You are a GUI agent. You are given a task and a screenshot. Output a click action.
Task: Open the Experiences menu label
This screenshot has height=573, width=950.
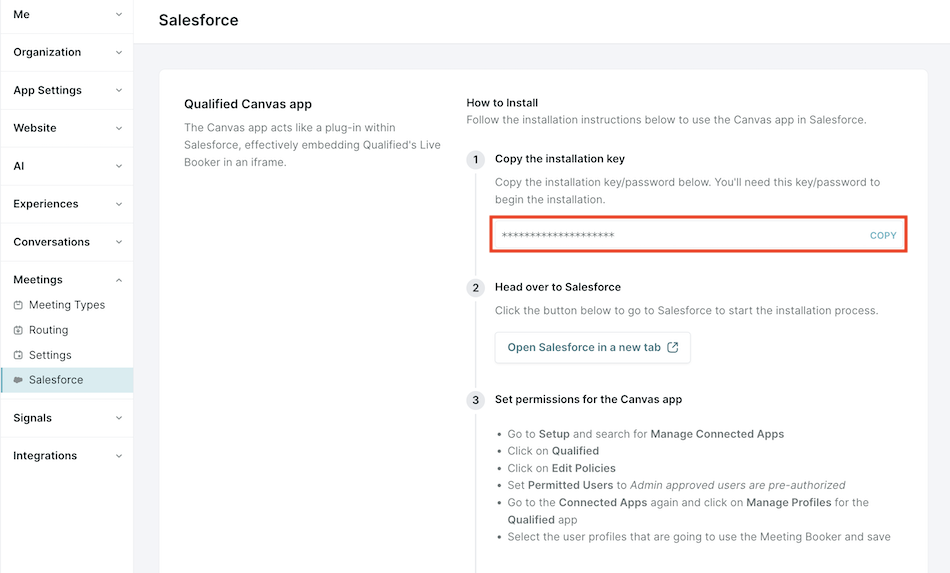45,204
